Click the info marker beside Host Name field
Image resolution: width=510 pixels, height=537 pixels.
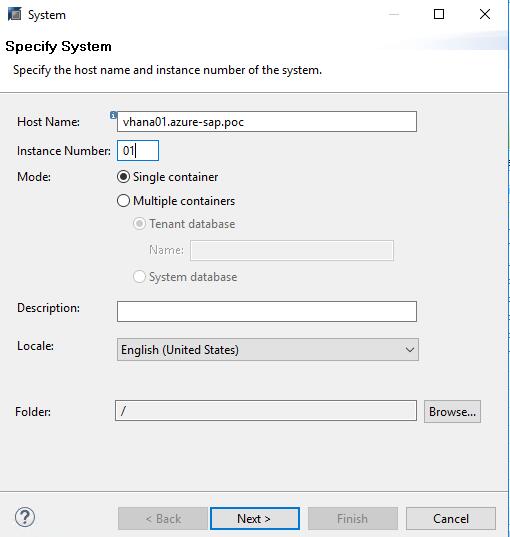pos(113,115)
